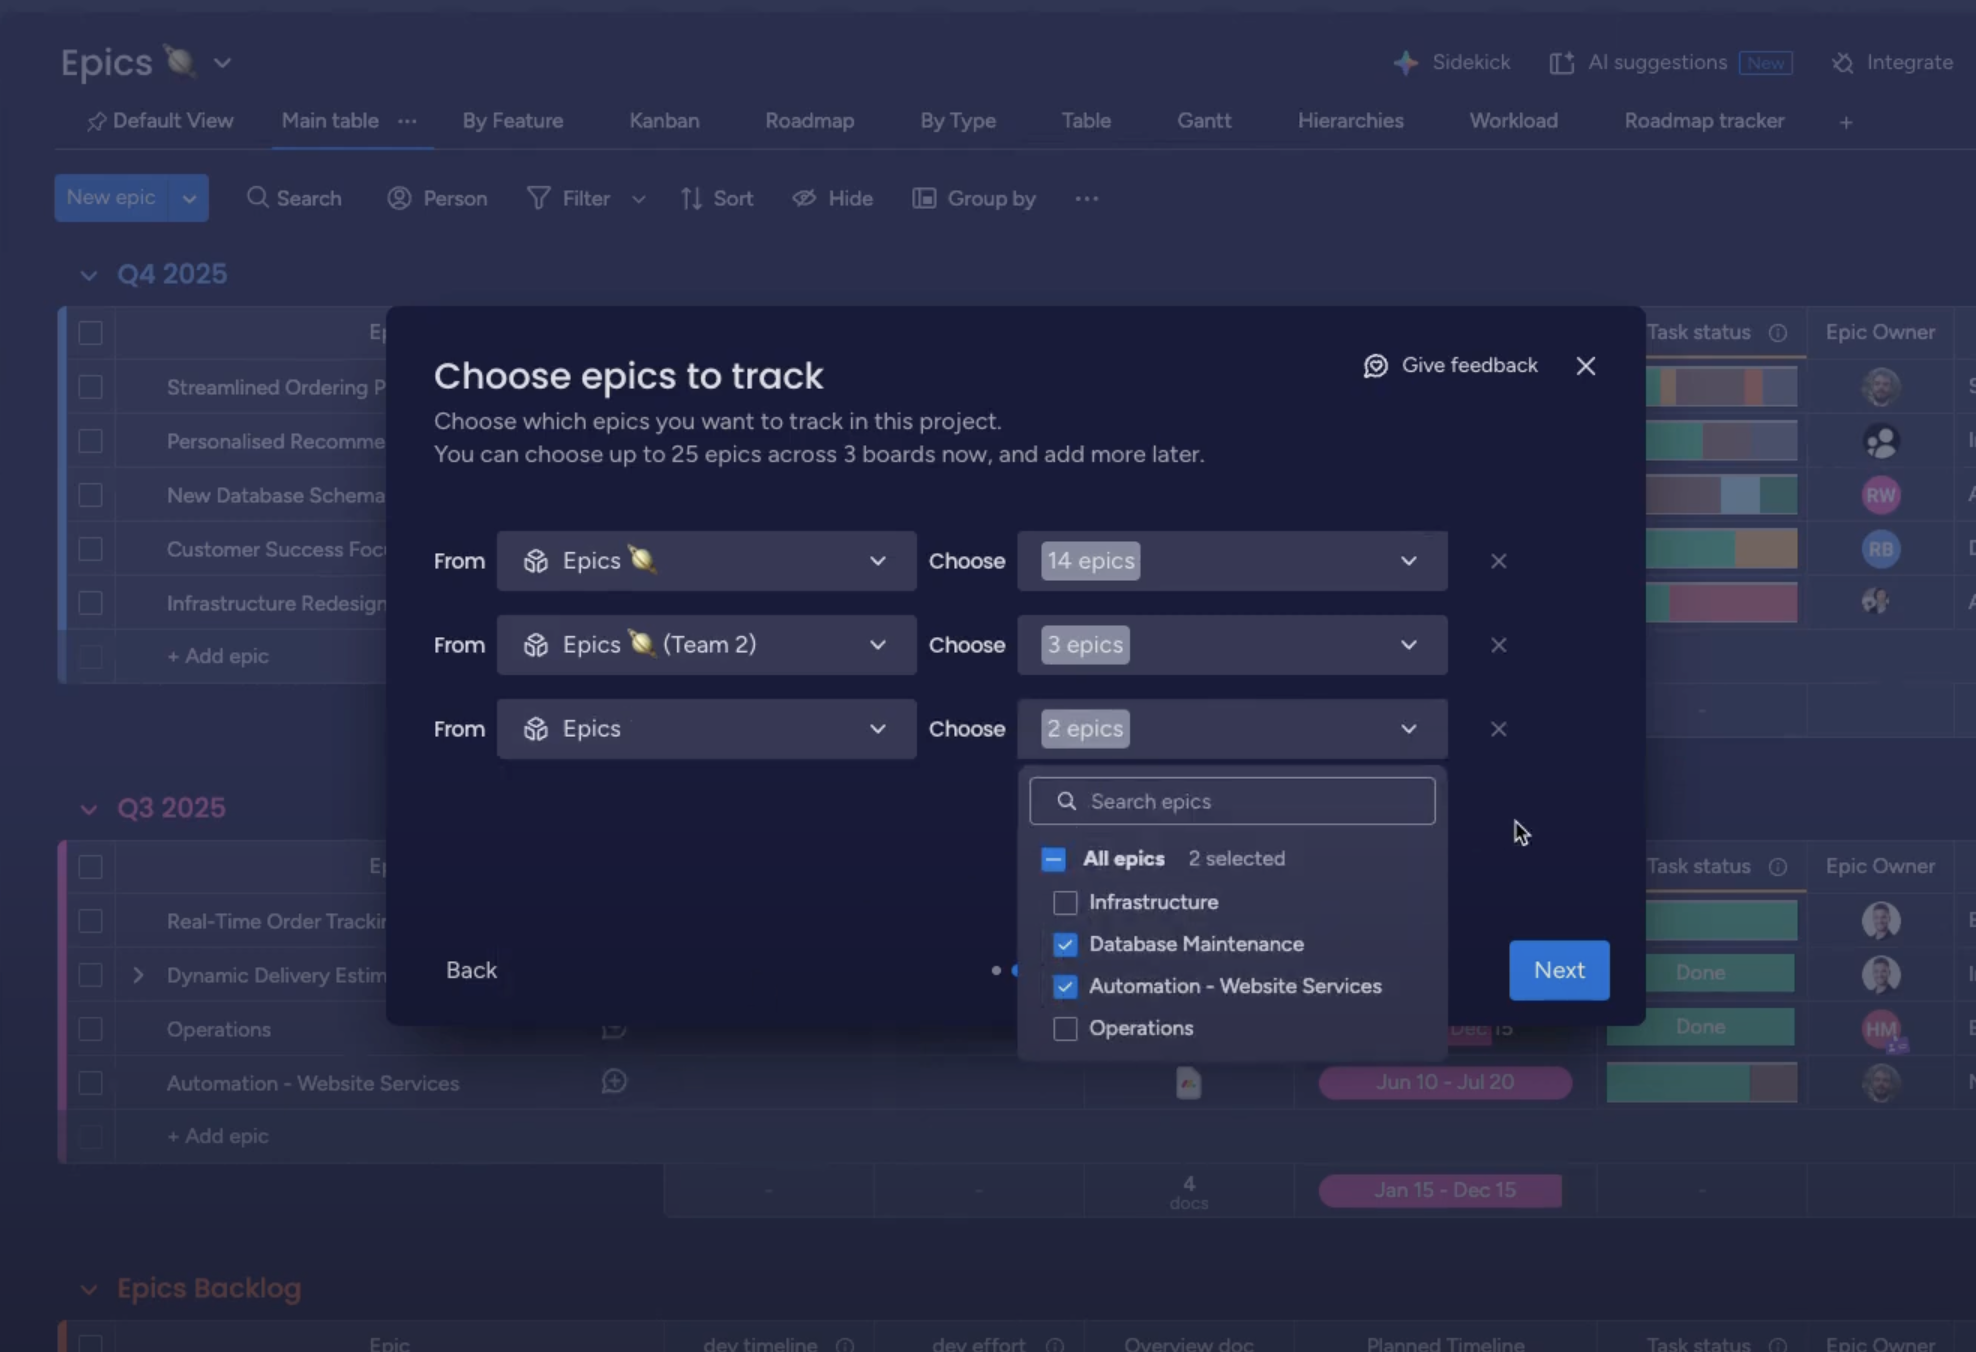Click the Give feedback chat icon
This screenshot has height=1352, width=1976.
[1375, 366]
